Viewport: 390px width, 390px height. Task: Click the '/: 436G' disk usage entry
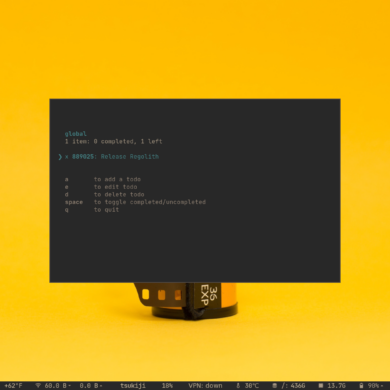tap(293, 386)
